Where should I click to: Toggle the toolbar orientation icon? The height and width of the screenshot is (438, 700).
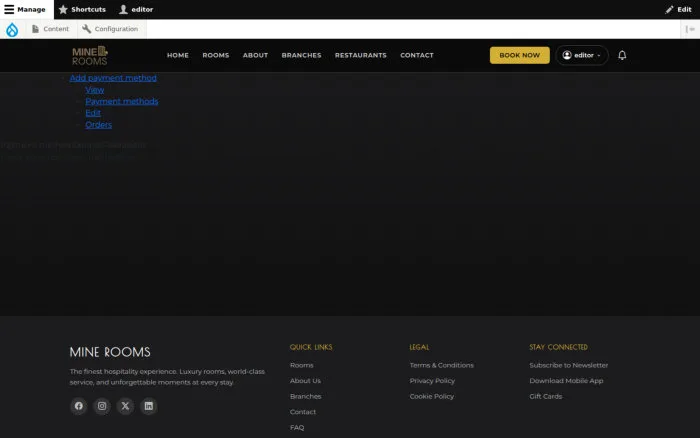690,29
